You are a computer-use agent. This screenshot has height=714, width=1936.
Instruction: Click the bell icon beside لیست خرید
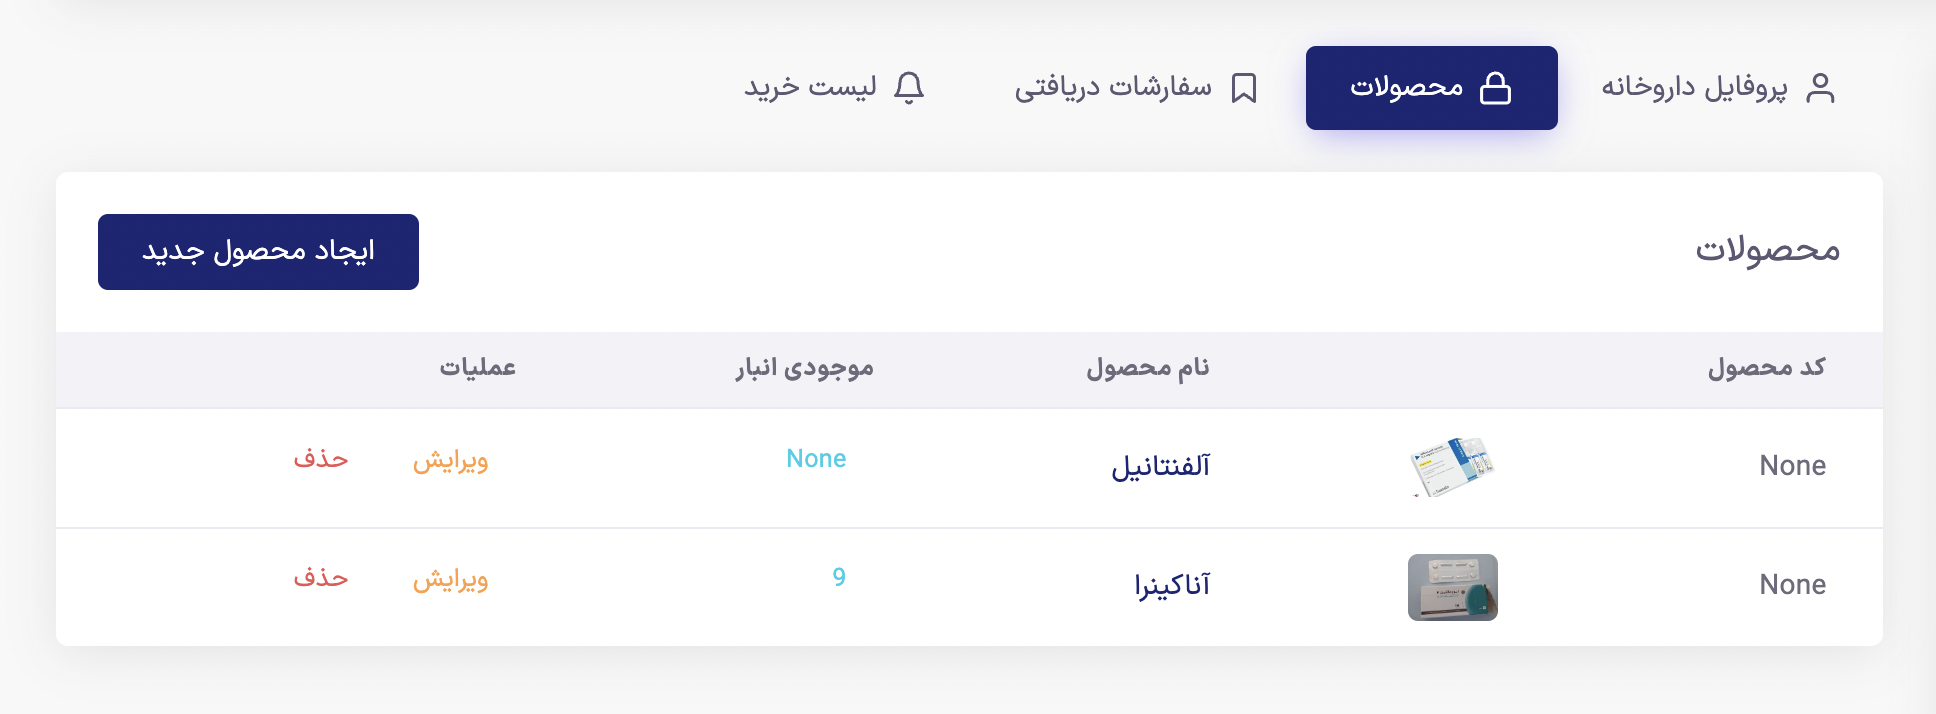pyautogui.click(x=908, y=88)
